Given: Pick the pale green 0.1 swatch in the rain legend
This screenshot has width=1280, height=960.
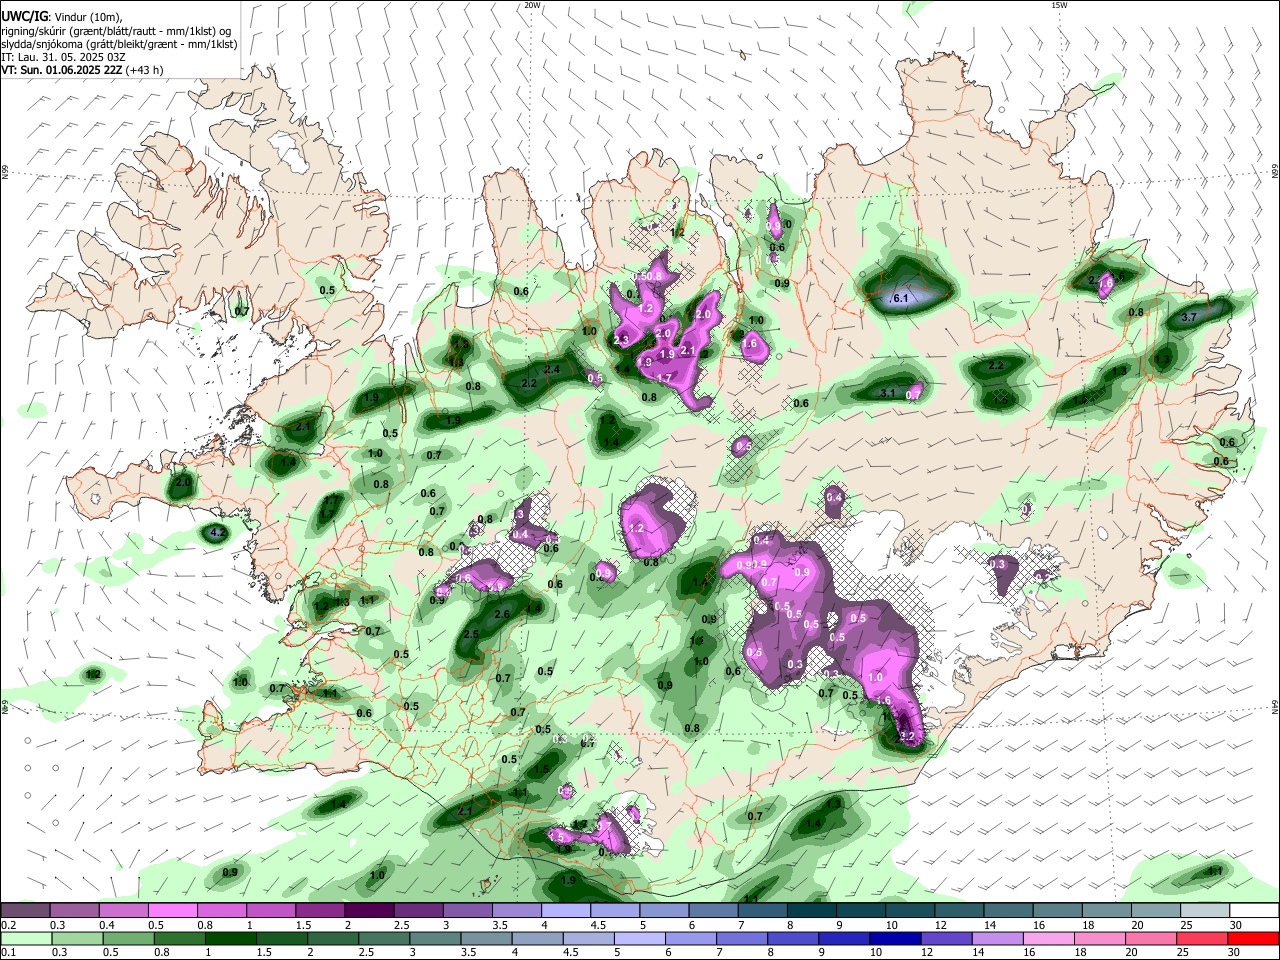Looking at the screenshot, I should pos(26,938).
